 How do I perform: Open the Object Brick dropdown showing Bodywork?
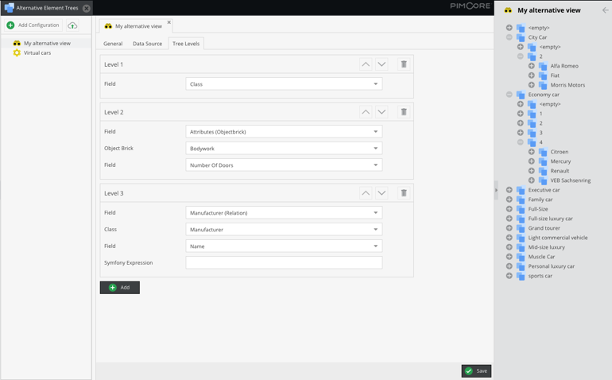pos(284,148)
